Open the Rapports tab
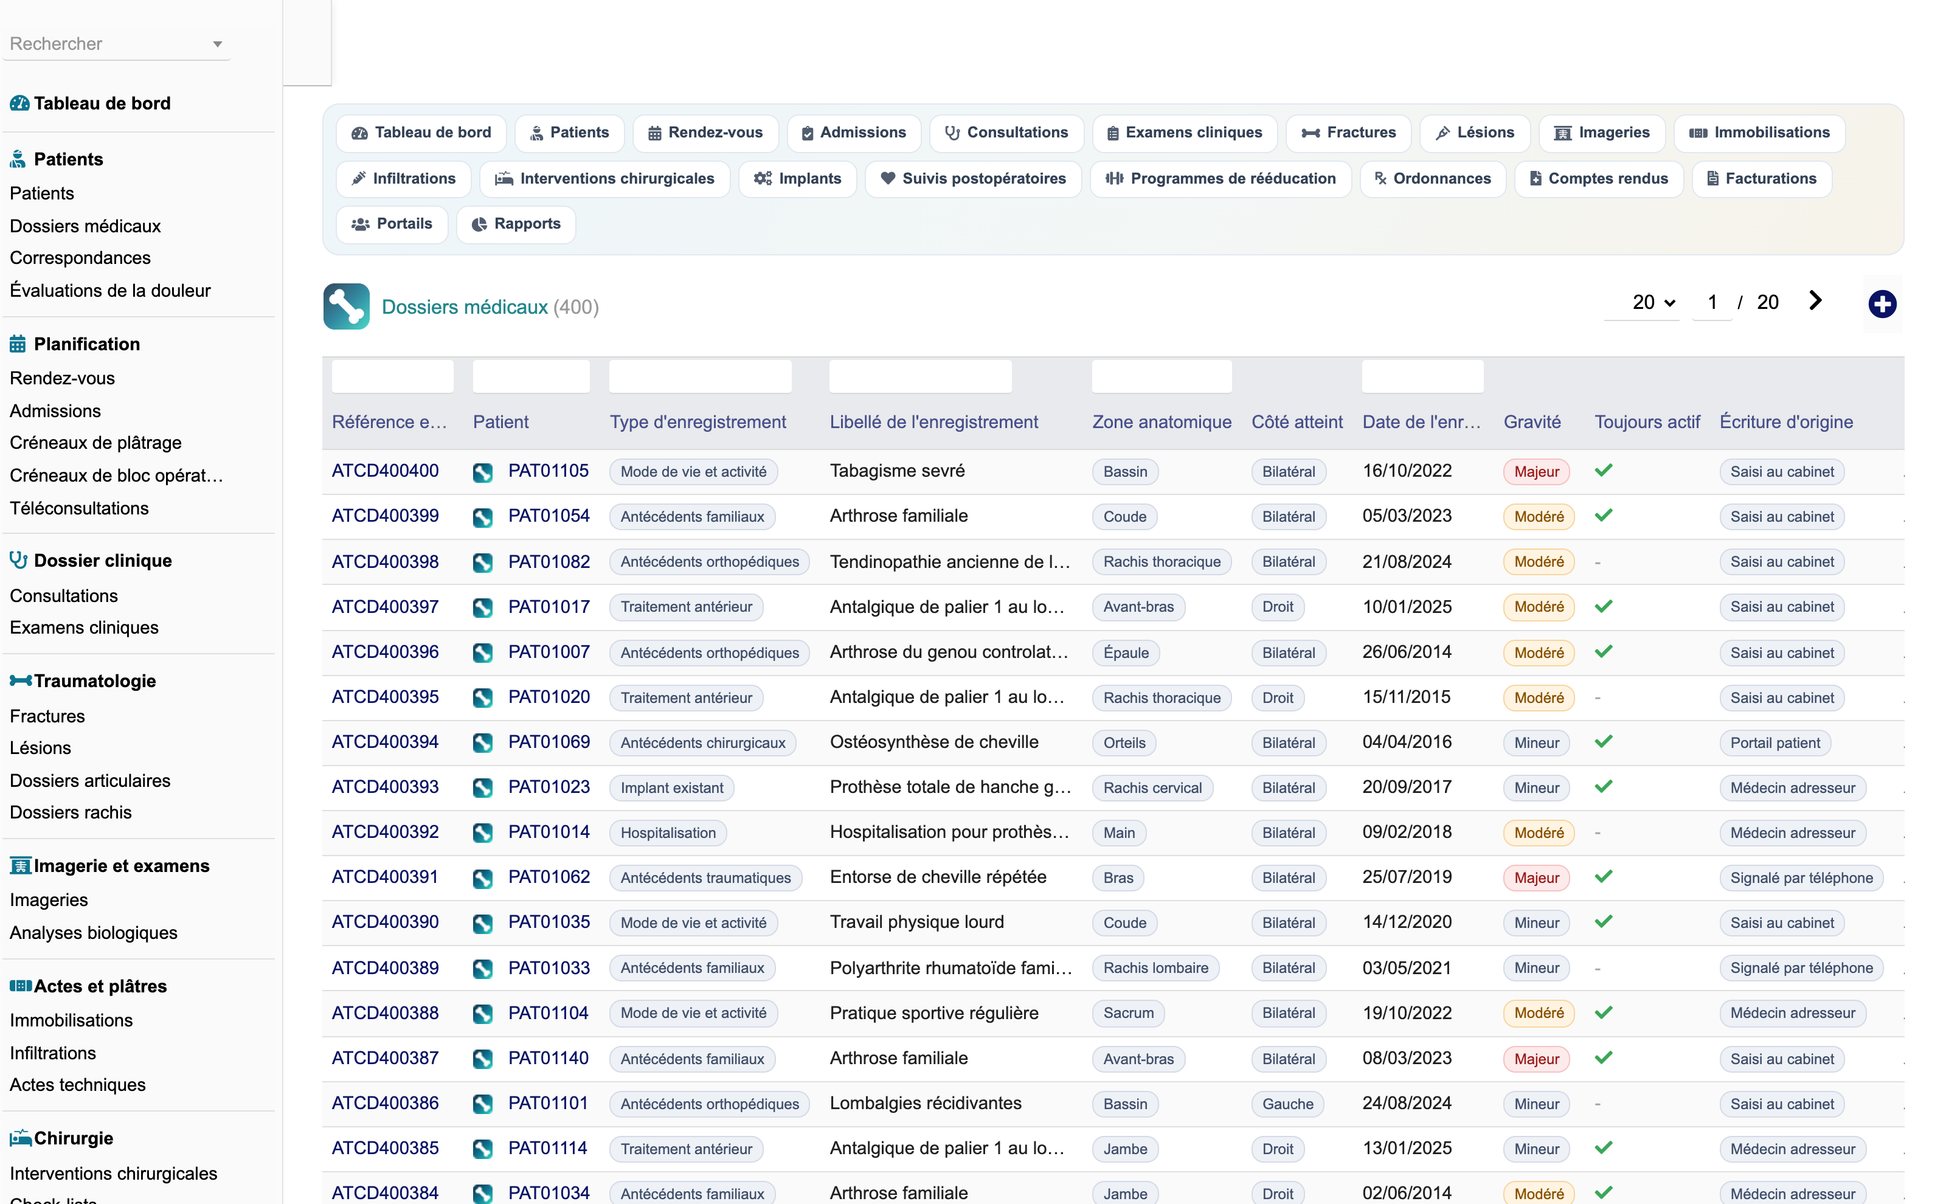This screenshot has width=1946, height=1204. 516,224
